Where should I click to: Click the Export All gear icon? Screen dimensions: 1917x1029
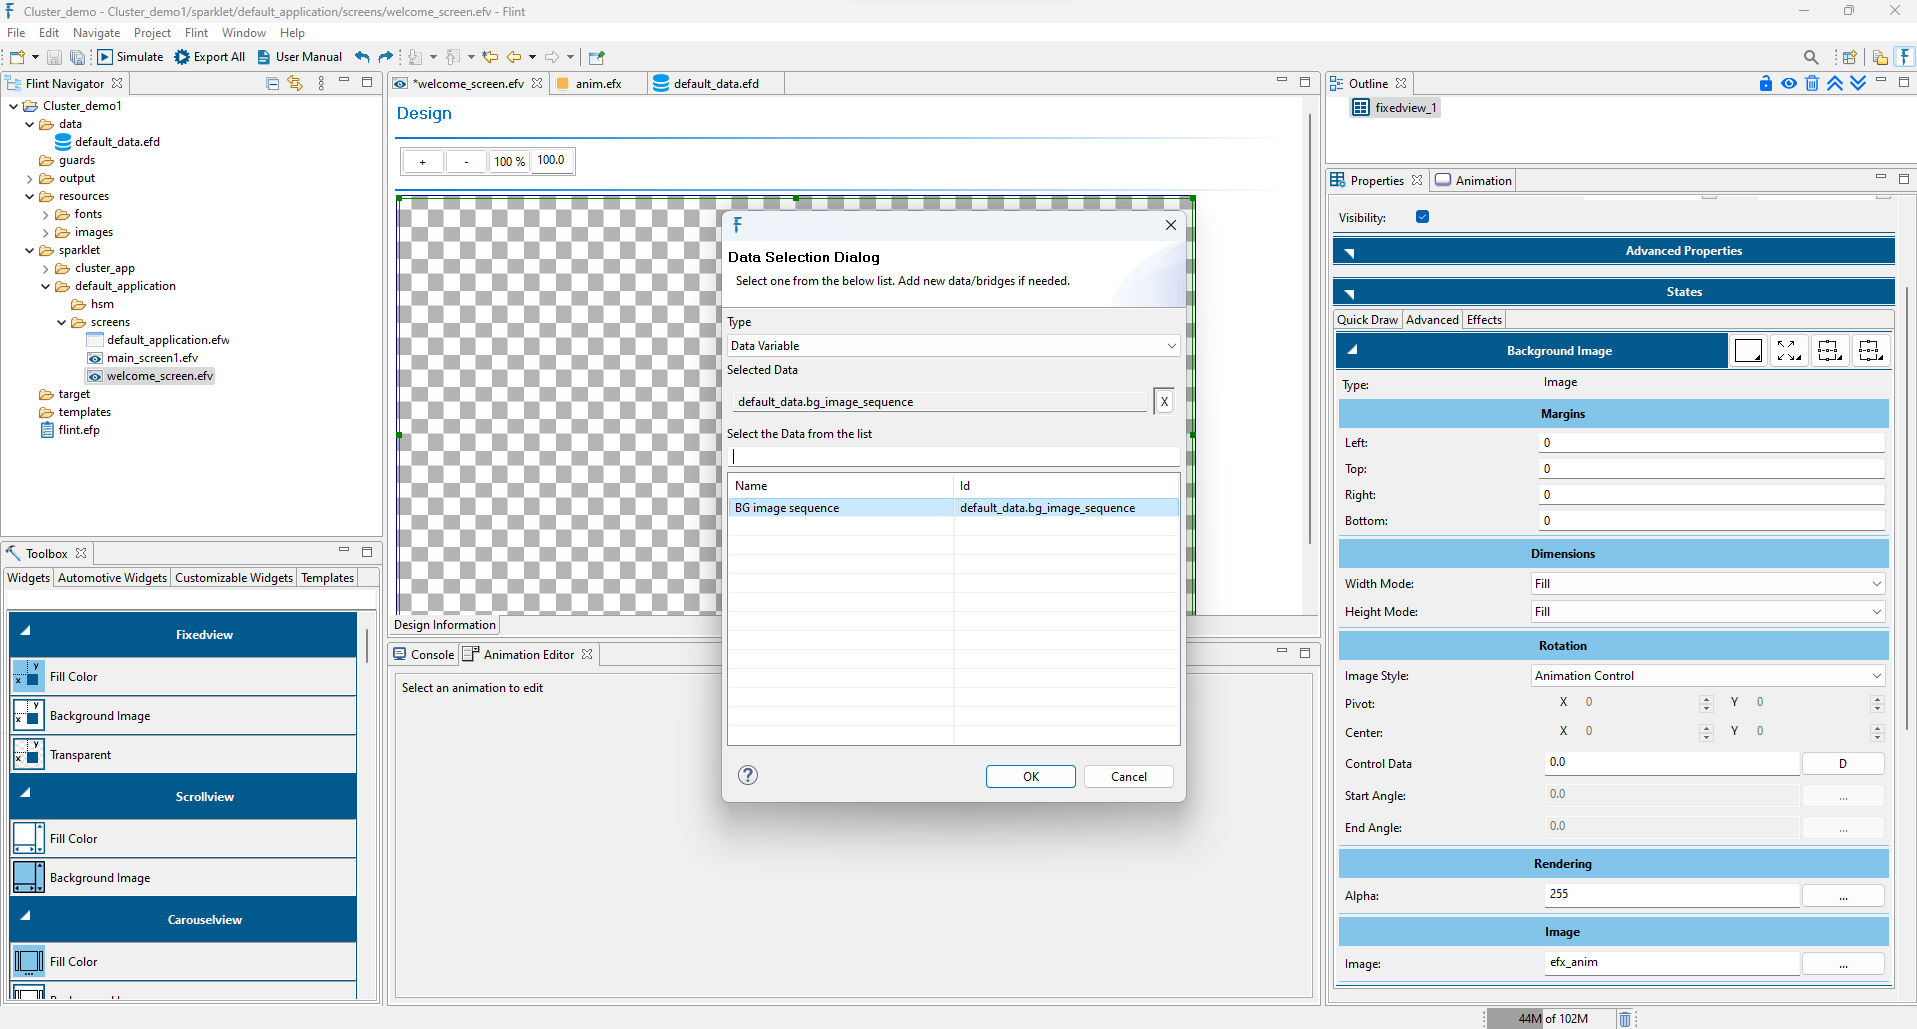(182, 57)
